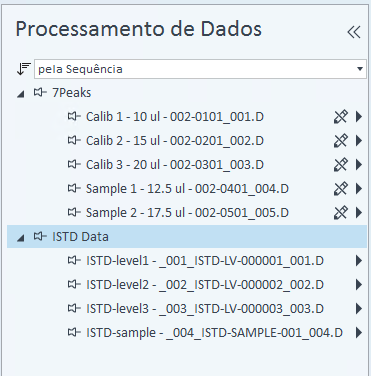Collapse the 7Peaks tree node
Image resolution: width=371 pixels, height=376 pixels.
coord(21,94)
